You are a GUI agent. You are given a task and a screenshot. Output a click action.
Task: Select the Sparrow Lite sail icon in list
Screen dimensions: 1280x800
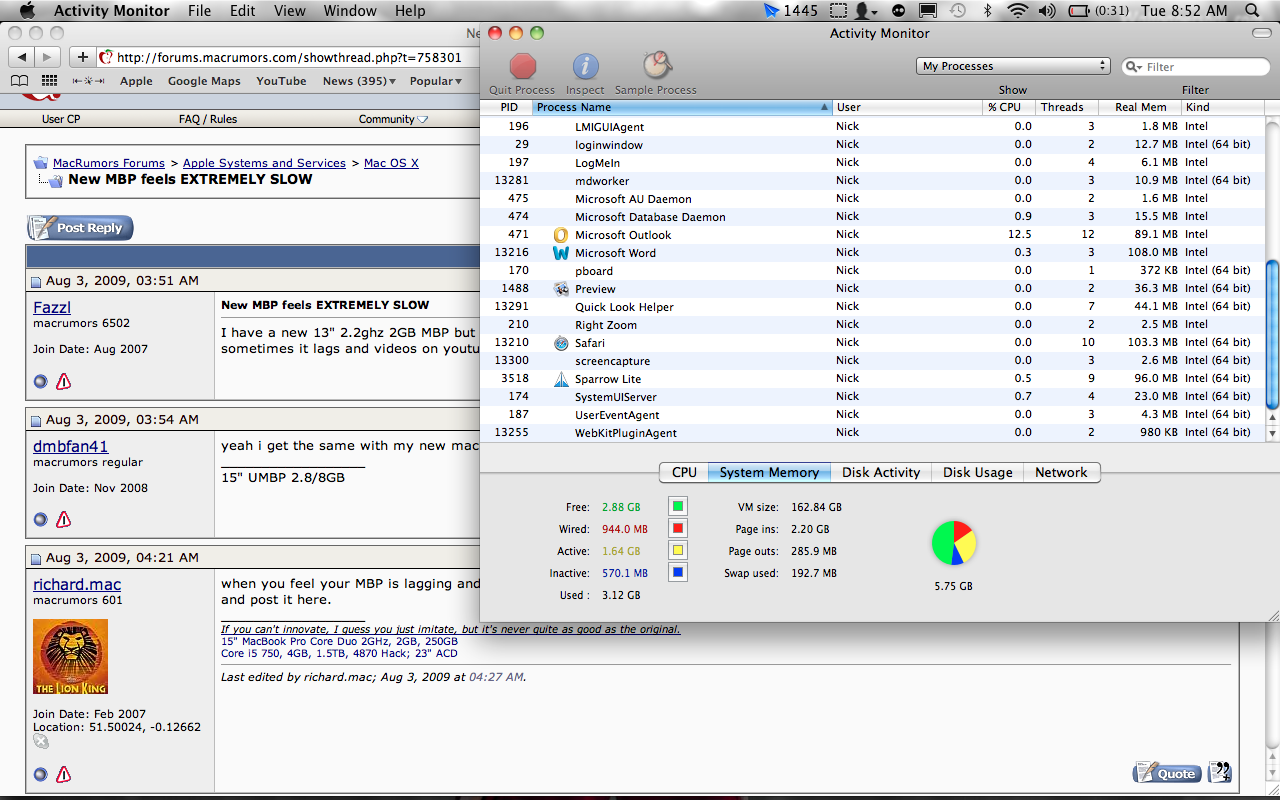[561, 379]
